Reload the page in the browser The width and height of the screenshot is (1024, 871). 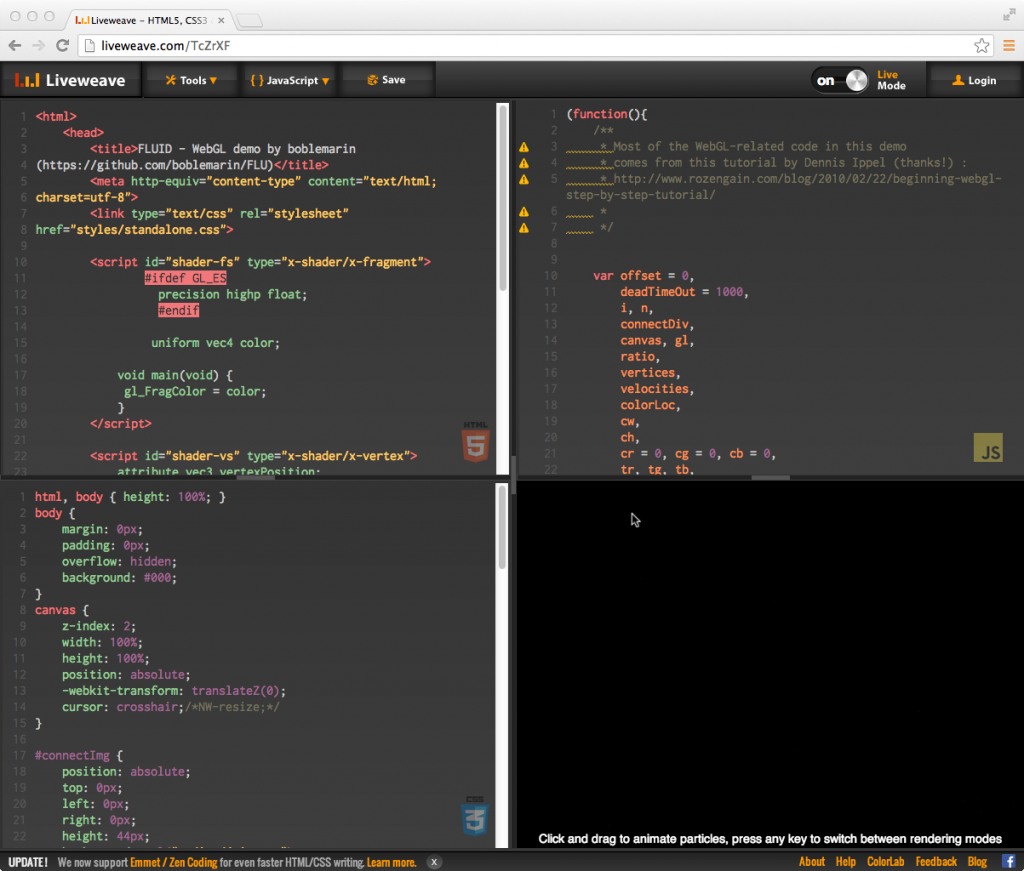click(x=62, y=46)
